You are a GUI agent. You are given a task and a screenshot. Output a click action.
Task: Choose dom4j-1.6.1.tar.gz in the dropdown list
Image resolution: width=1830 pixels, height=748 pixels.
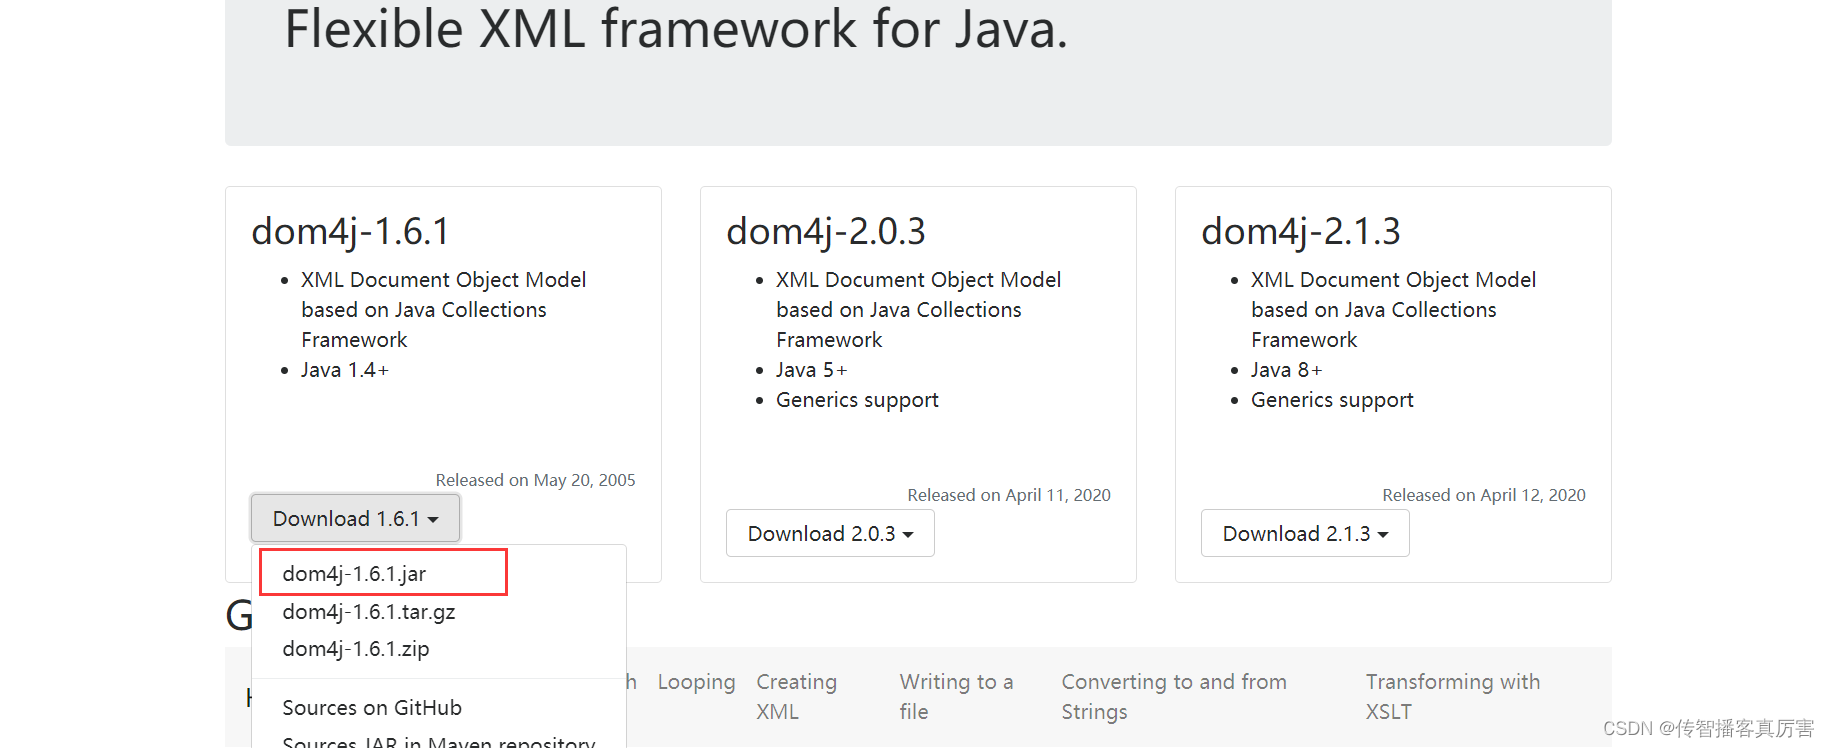pyautogui.click(x=439, y=611)
